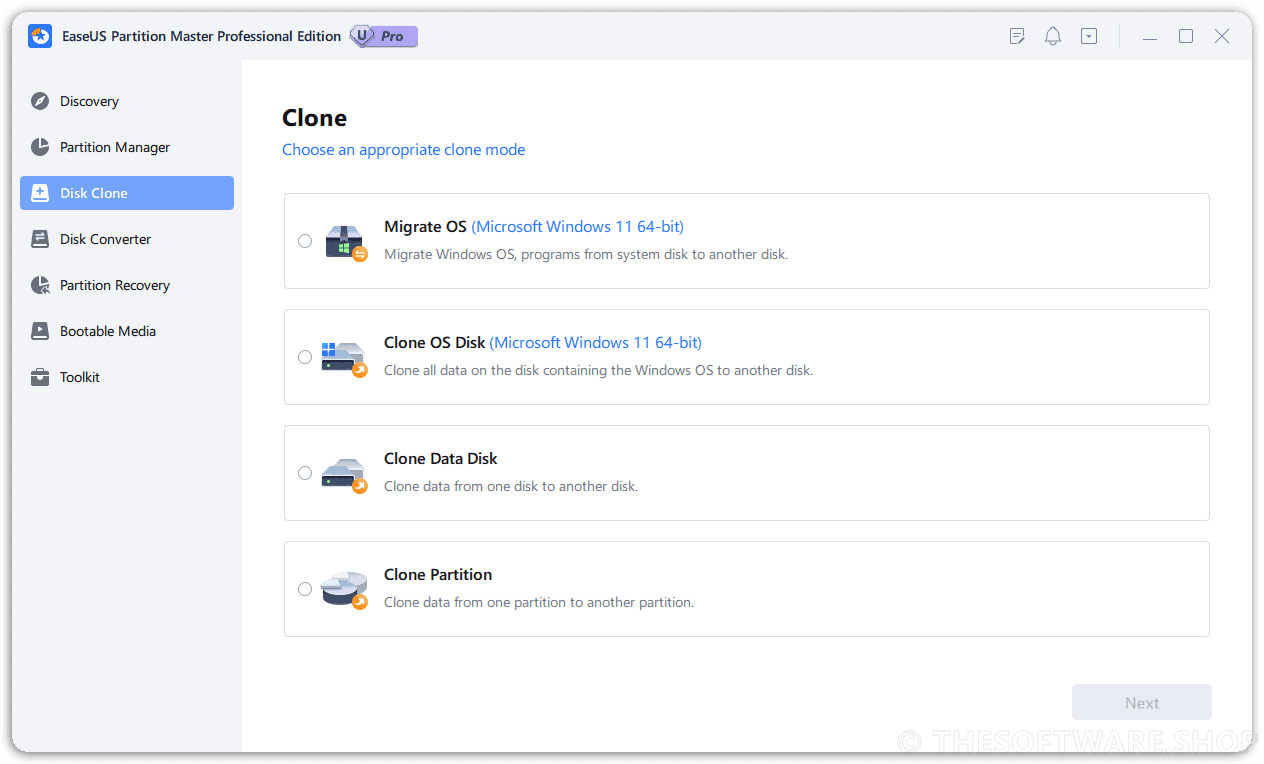Viewport: 1264px width, 764px height.
Task: Click 'Clone data from one disk to another disk.' text
Action: tap(511, 487)
